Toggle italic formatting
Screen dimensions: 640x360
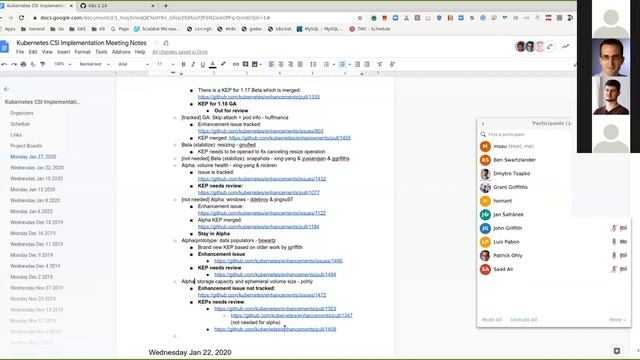193,64
